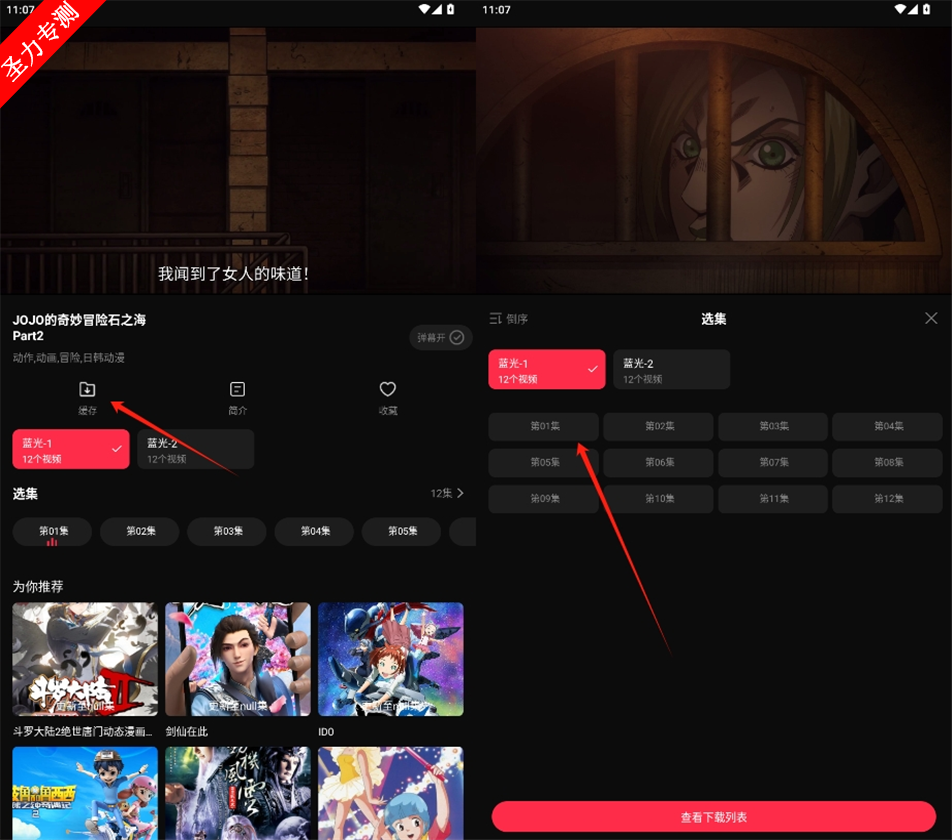Tap the 收藏 heart icon
The width and height of the screenshot is (952, 840).
388,389
